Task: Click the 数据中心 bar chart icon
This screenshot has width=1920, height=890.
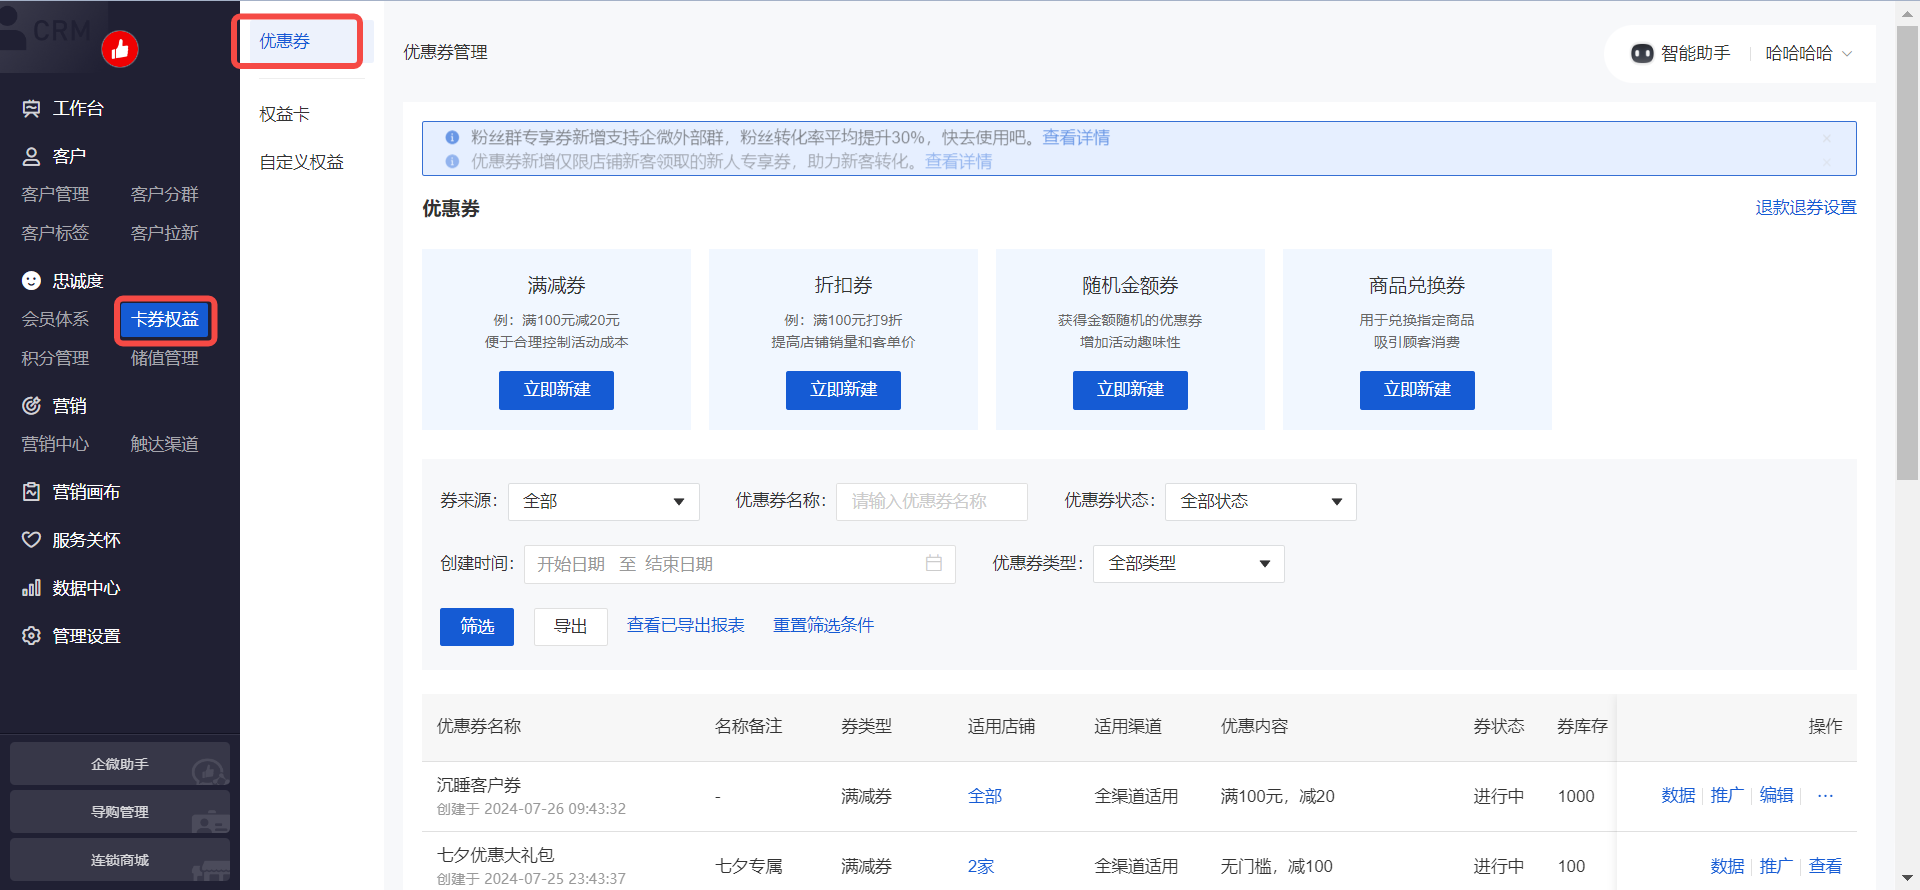Action: (x=32, y=588)
